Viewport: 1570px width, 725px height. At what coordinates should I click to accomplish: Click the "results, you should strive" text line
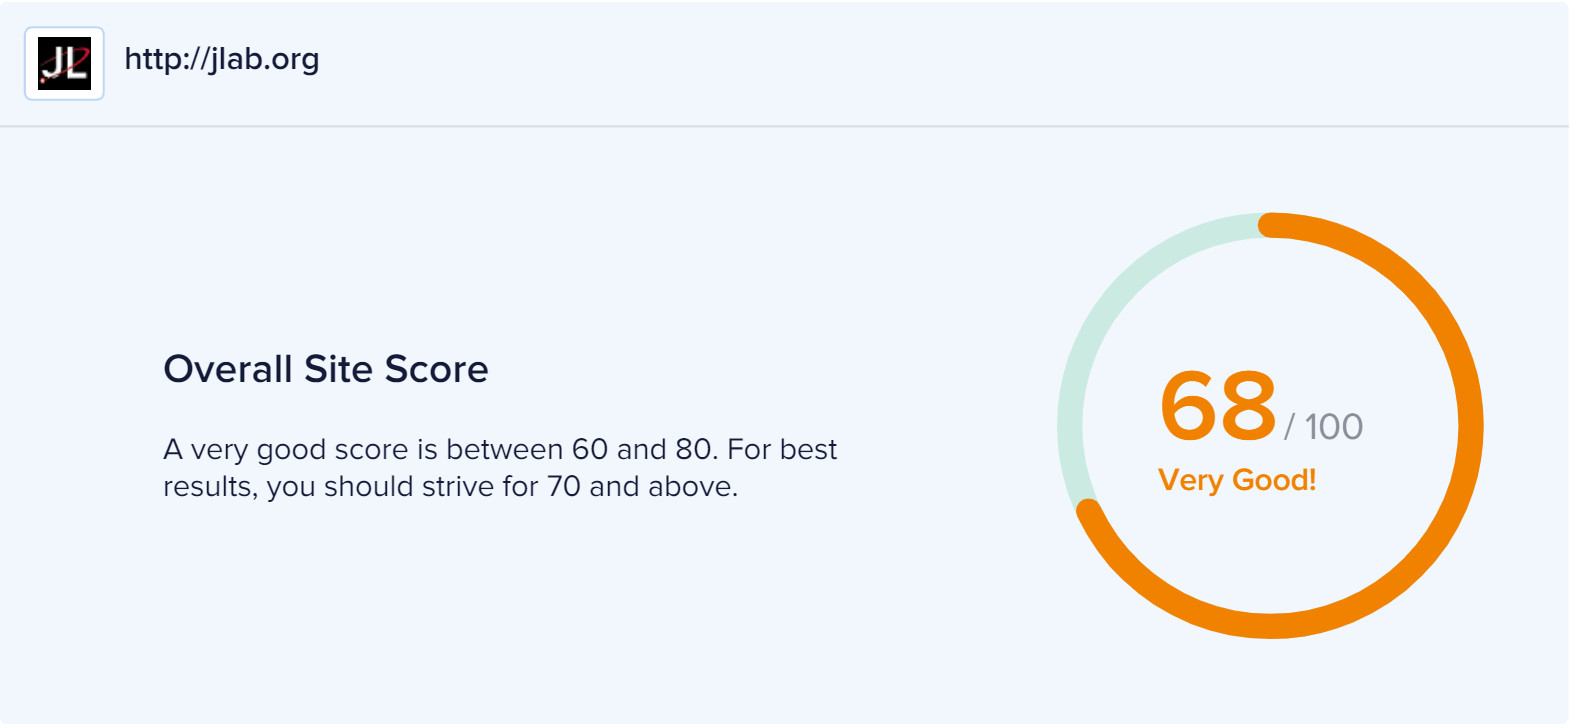pyautogui.click(x=451, y=487)
